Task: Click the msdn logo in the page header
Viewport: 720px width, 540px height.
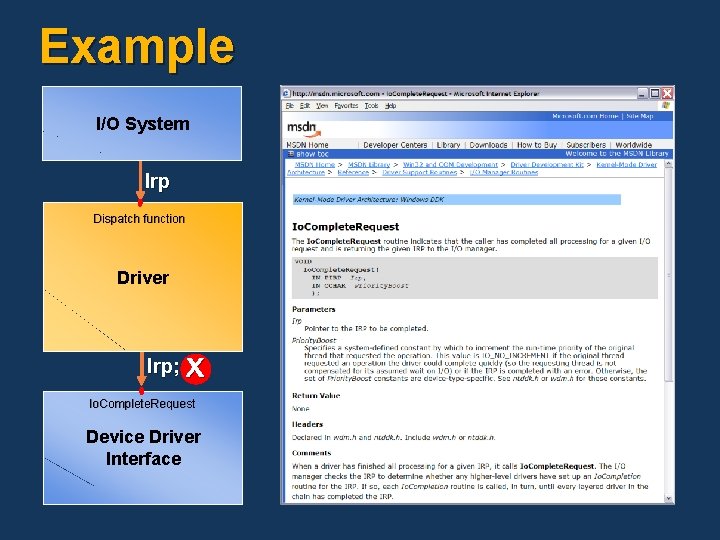Action: coord(303,129)
